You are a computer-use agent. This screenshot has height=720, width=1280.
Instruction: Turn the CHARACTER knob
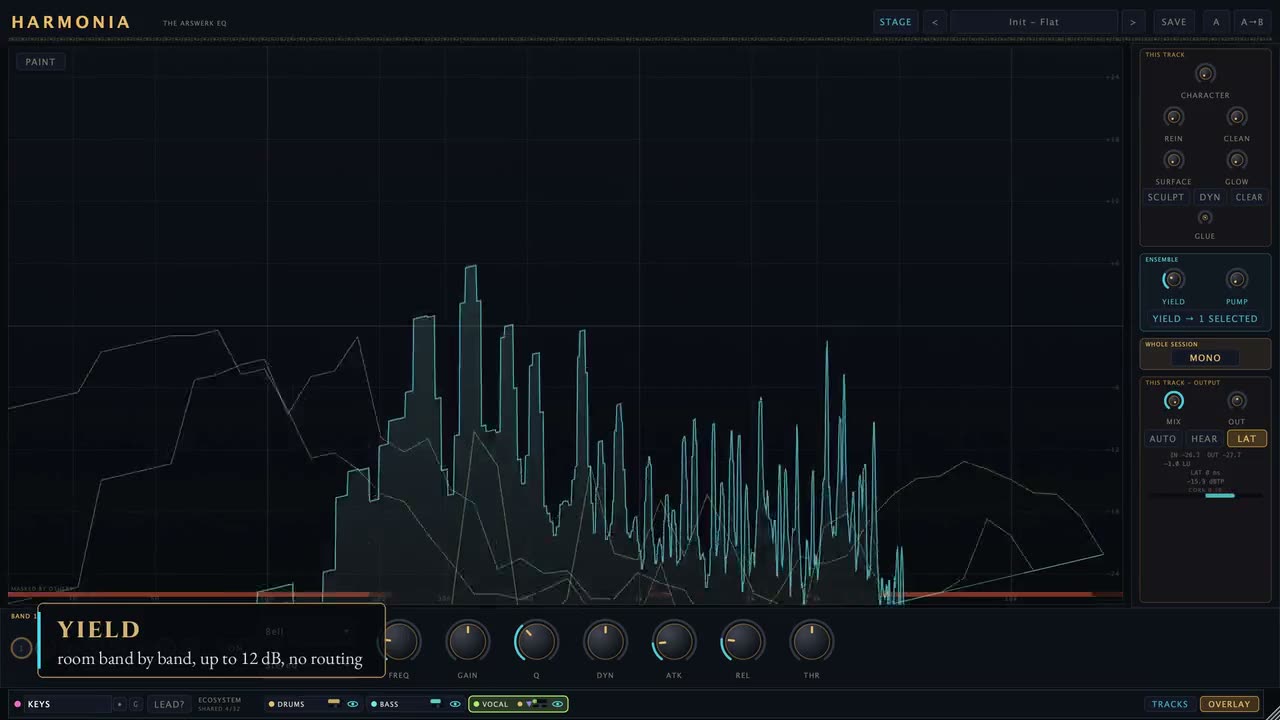[x=1205, y=73]
